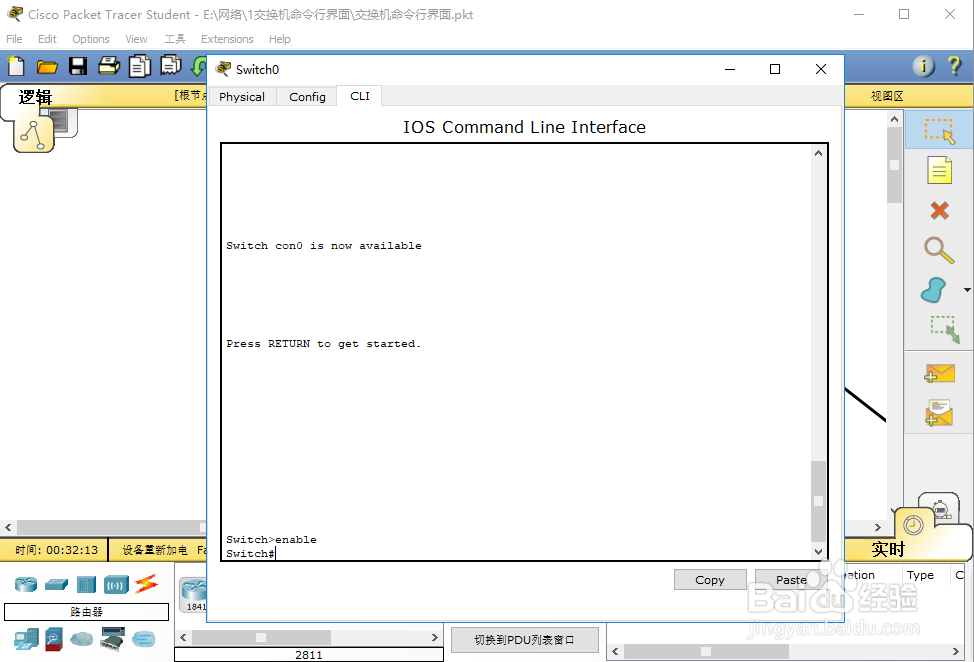Click the 2811 device model label
974x662 pixels.
[x=309, y=655]
